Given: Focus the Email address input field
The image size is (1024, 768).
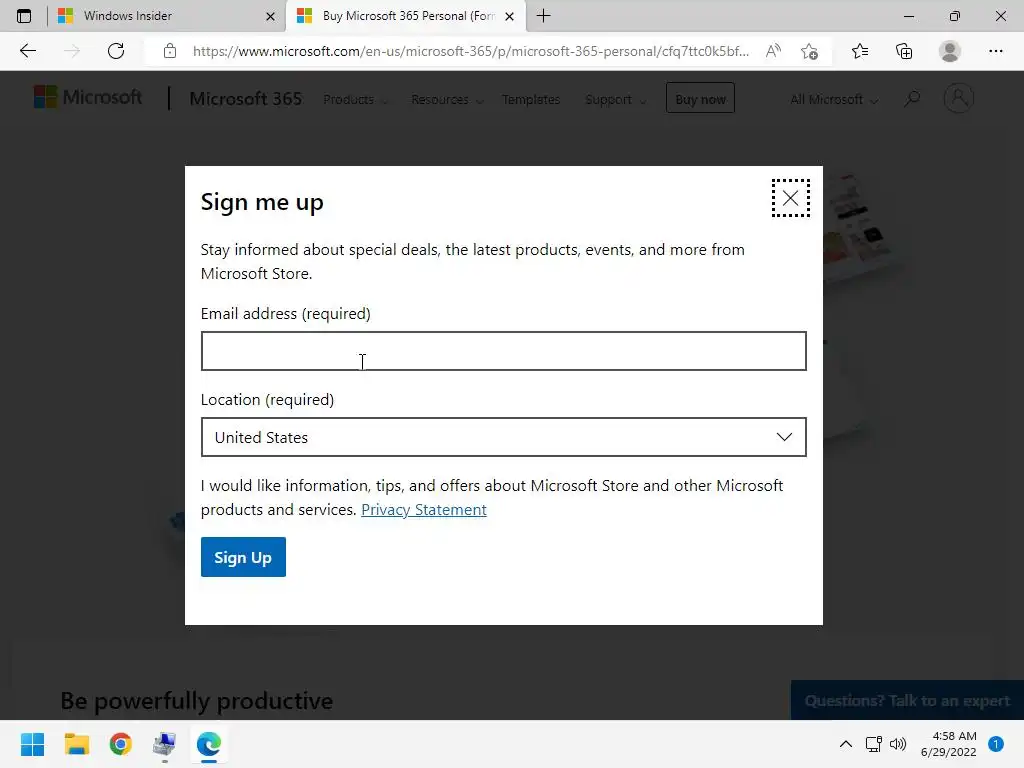Looking at the screenshot, I should [x=504, y=351].
